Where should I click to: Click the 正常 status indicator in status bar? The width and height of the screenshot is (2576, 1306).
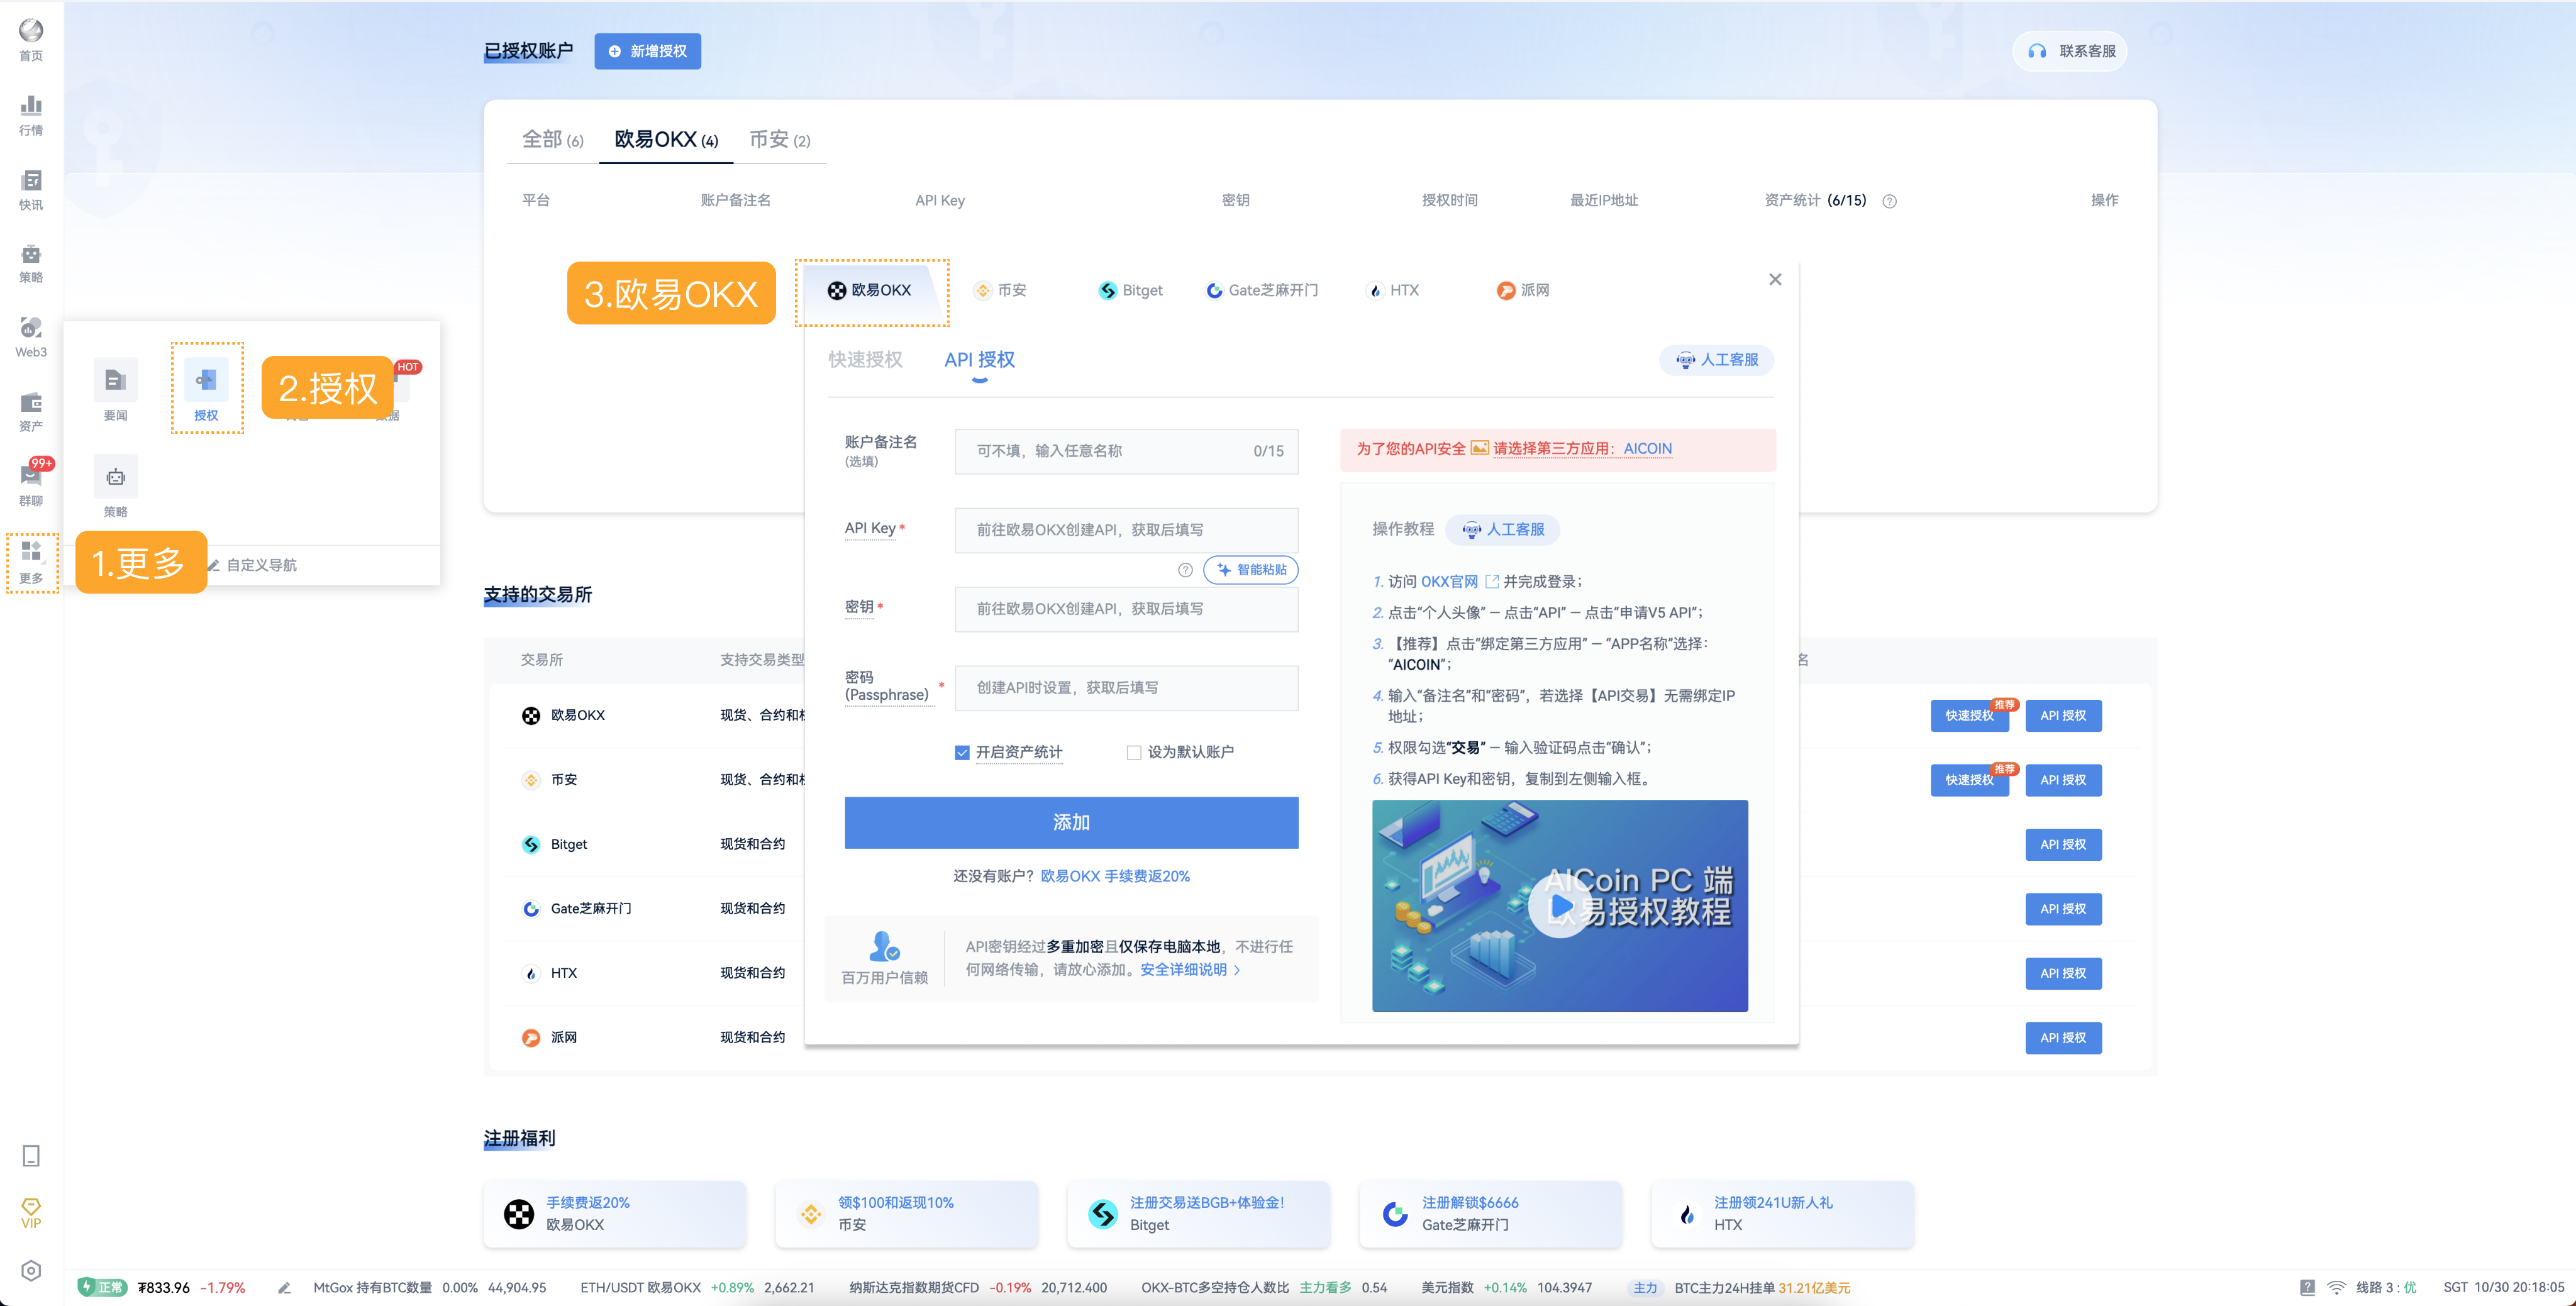(x=102, y=1288)
